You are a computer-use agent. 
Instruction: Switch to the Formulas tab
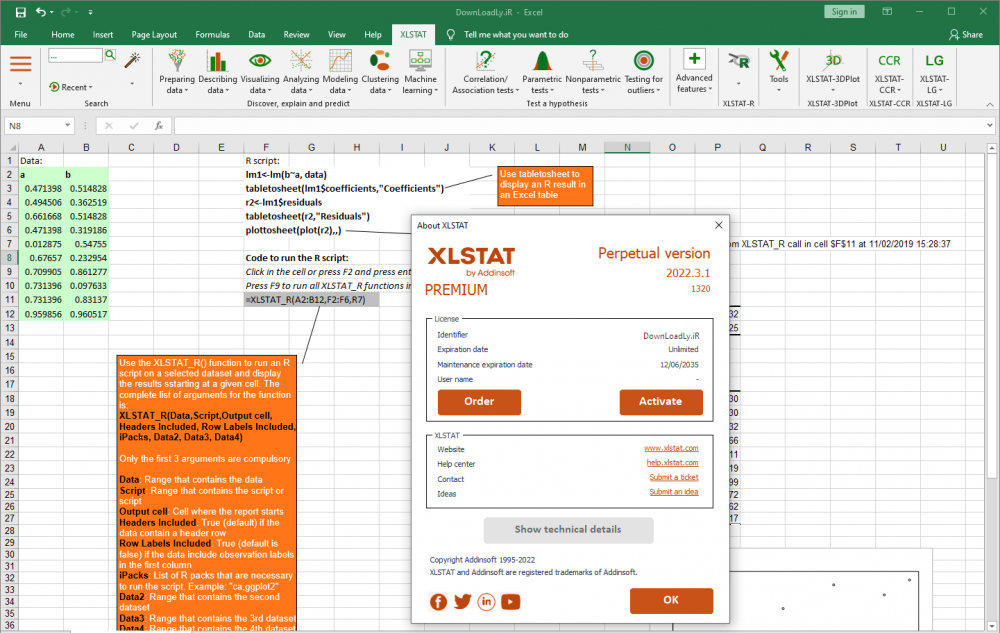tap(212, 34)
